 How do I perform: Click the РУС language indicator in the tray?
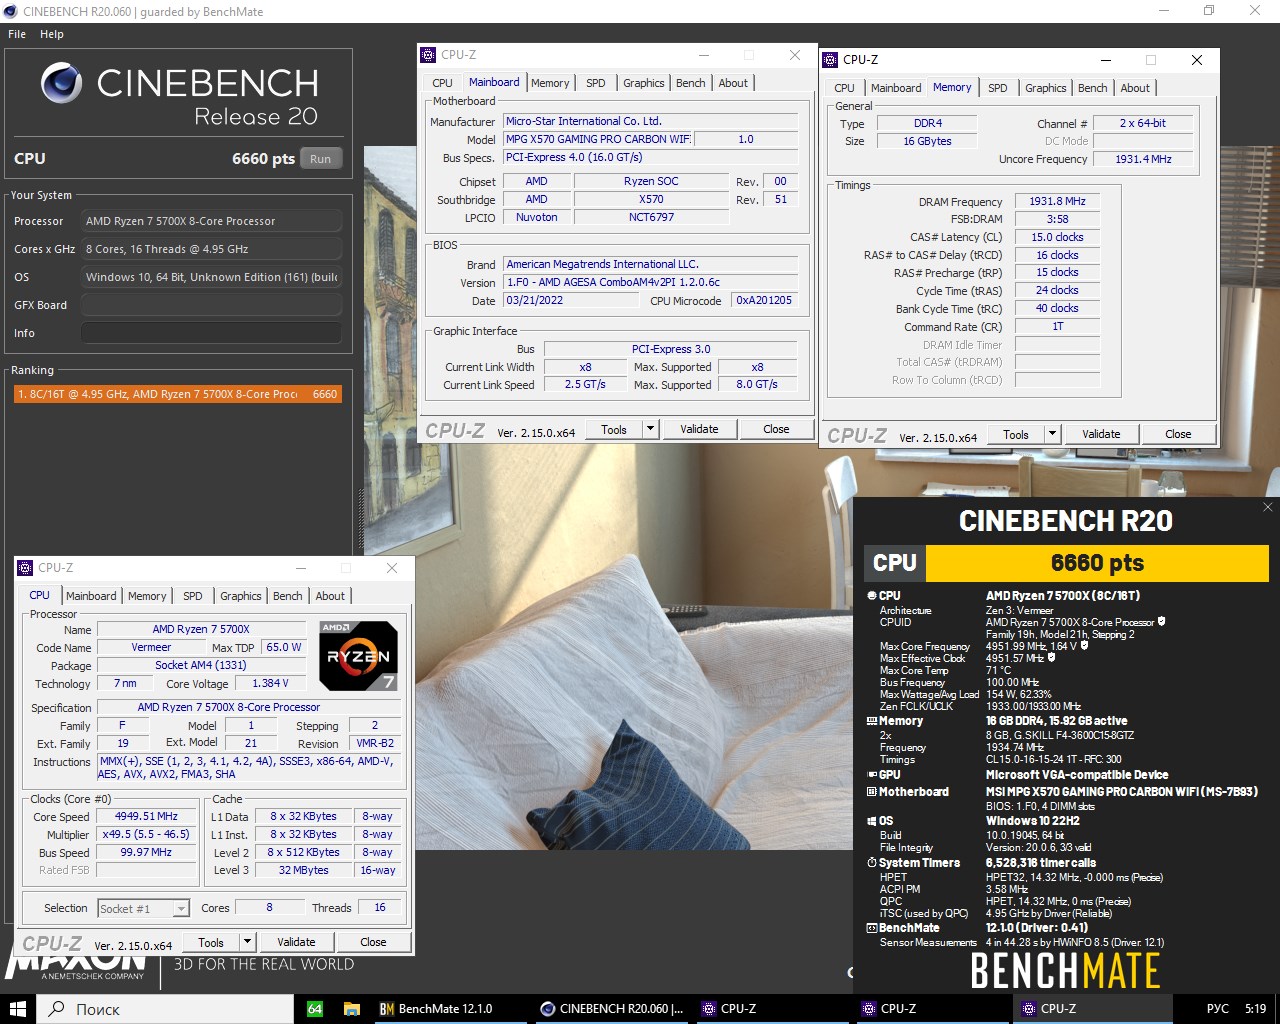pos(1217,1008)
